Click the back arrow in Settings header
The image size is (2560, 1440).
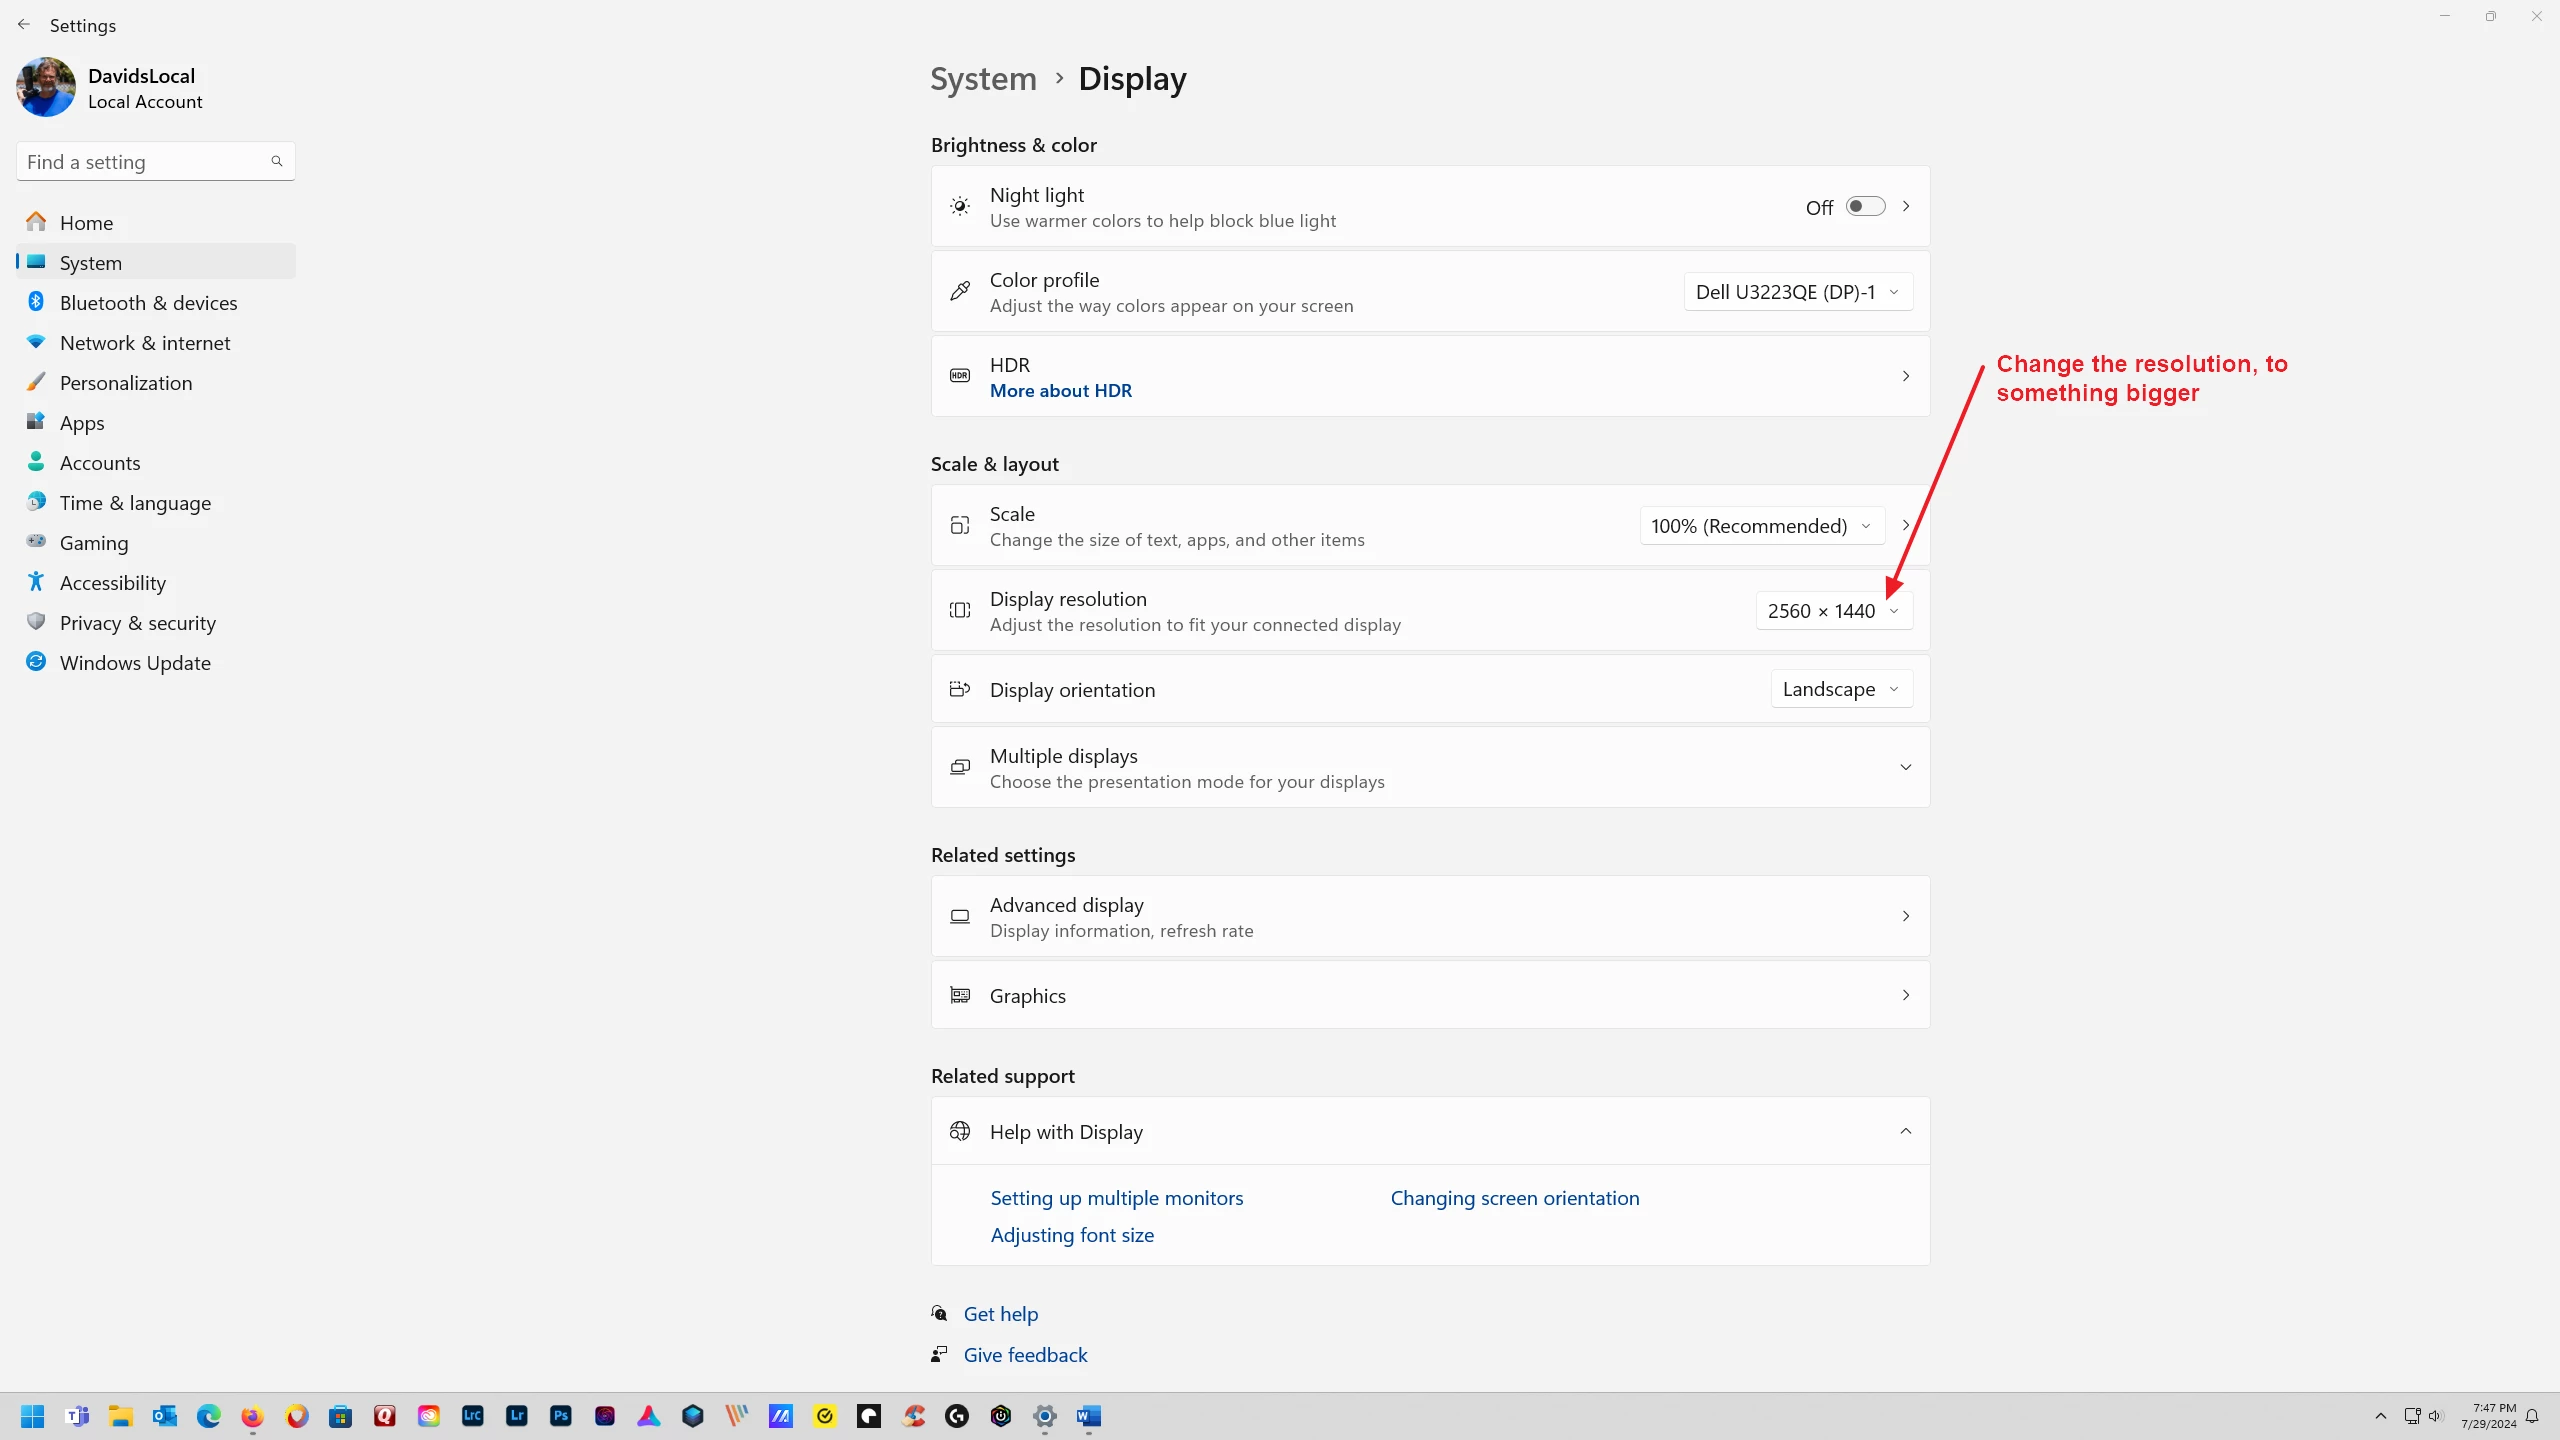tap(24, 25)
